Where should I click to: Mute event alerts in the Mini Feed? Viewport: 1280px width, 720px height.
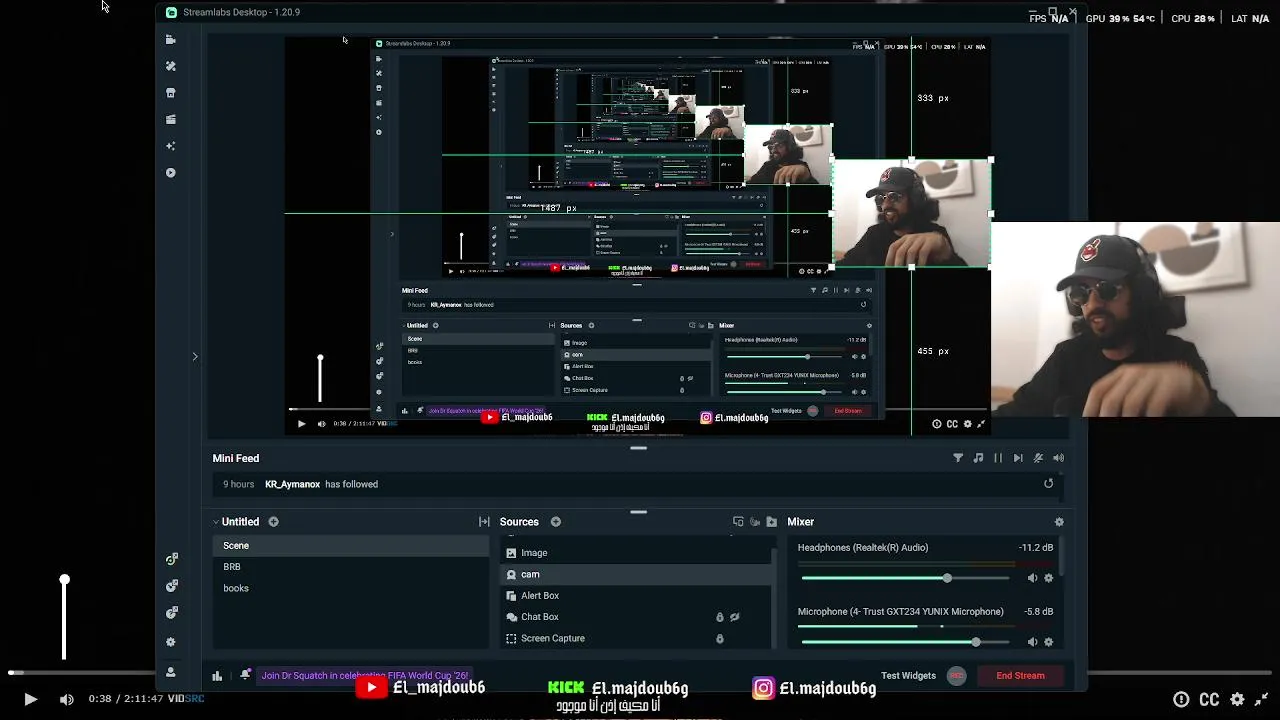(x=1038, y=458)
